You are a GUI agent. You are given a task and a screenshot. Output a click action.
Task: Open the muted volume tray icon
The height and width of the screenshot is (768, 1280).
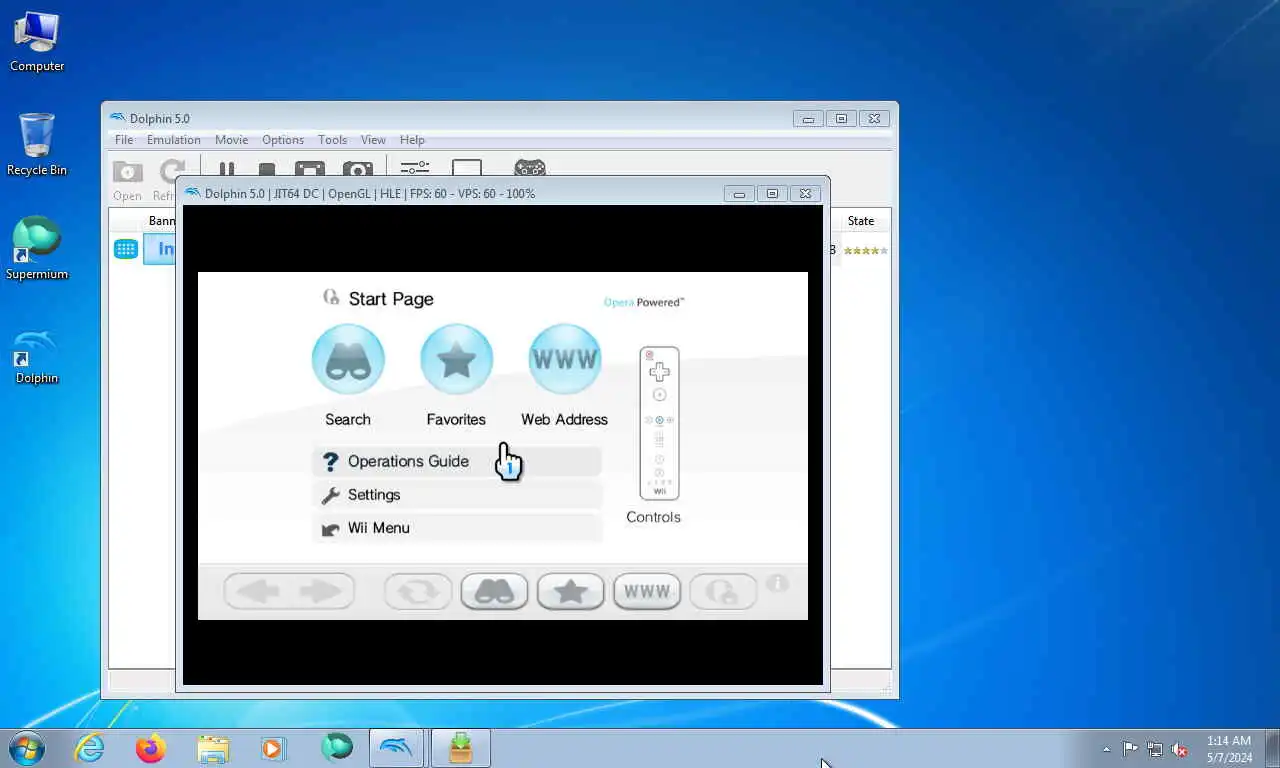pyautogui.click(x=1180, y=749)
